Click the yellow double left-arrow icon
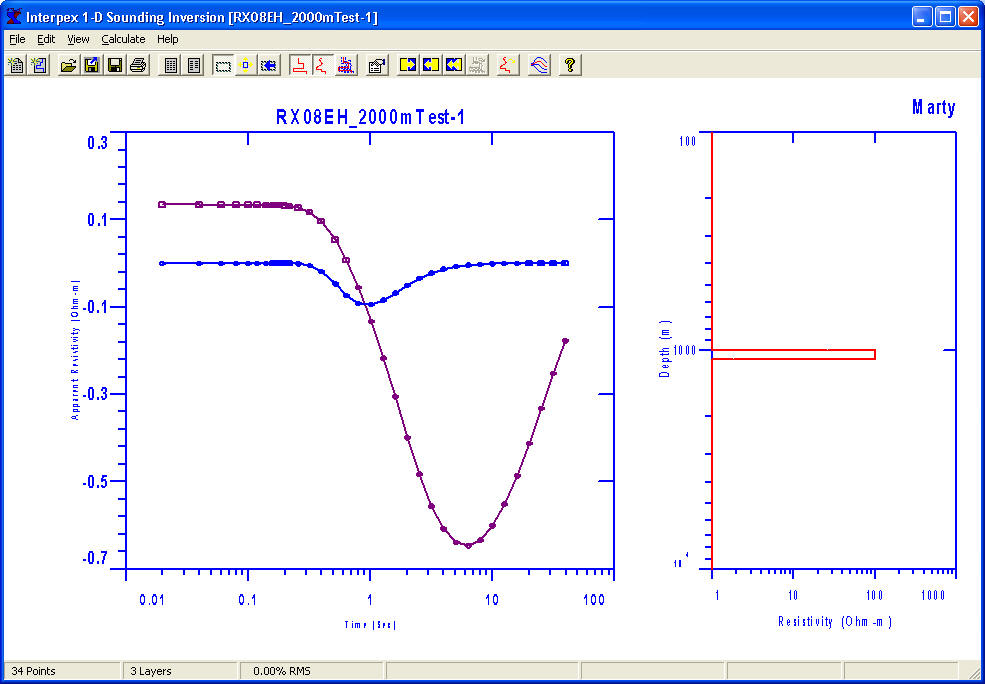Image resolution: width=985 pixels, height=684 pixels. 454,65
